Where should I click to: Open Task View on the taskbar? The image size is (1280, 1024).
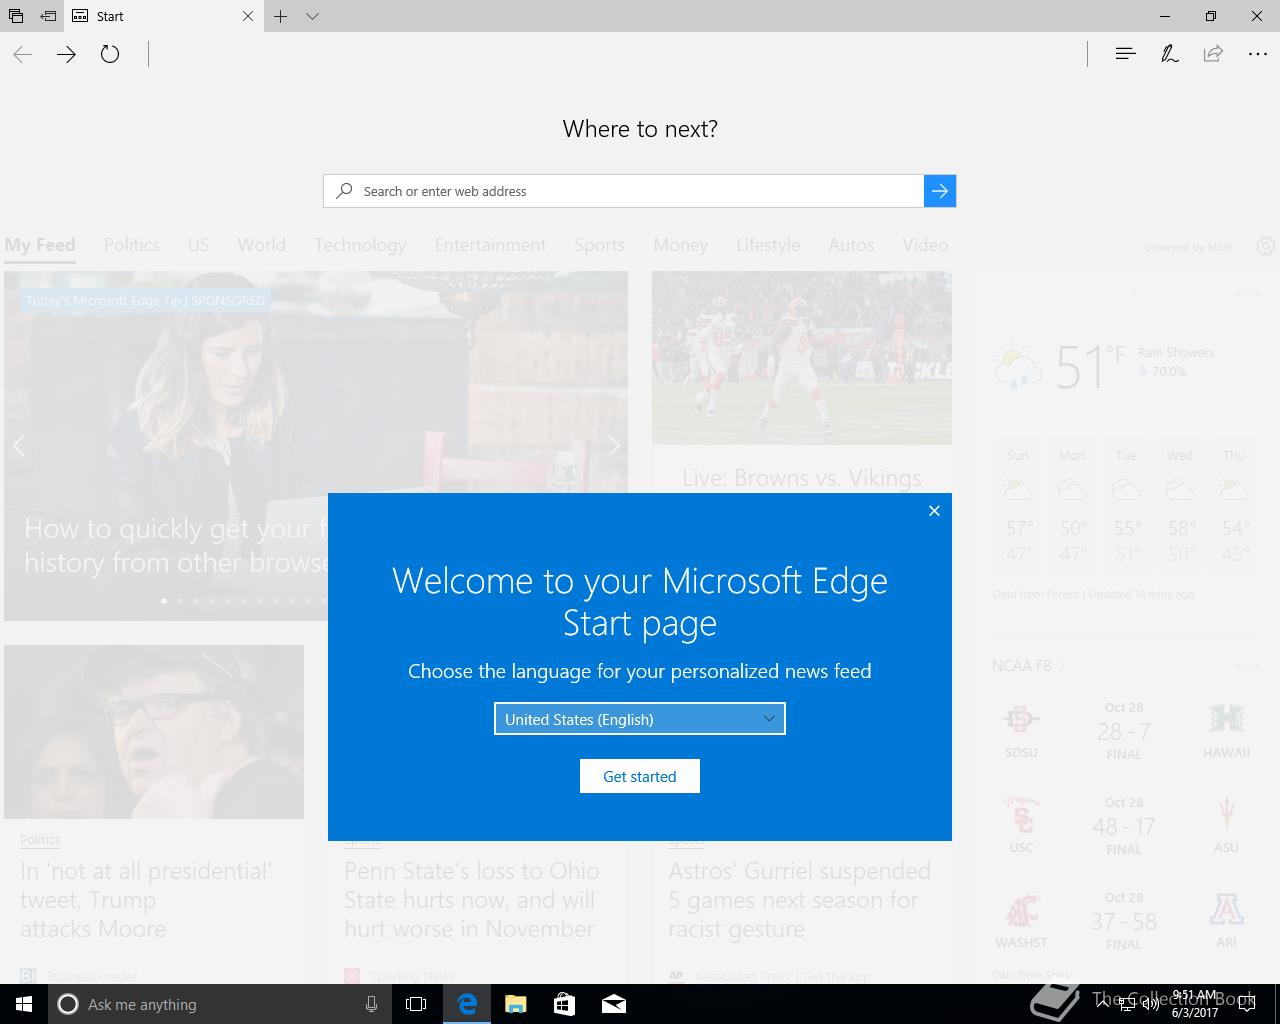(x=416, y=1004)
